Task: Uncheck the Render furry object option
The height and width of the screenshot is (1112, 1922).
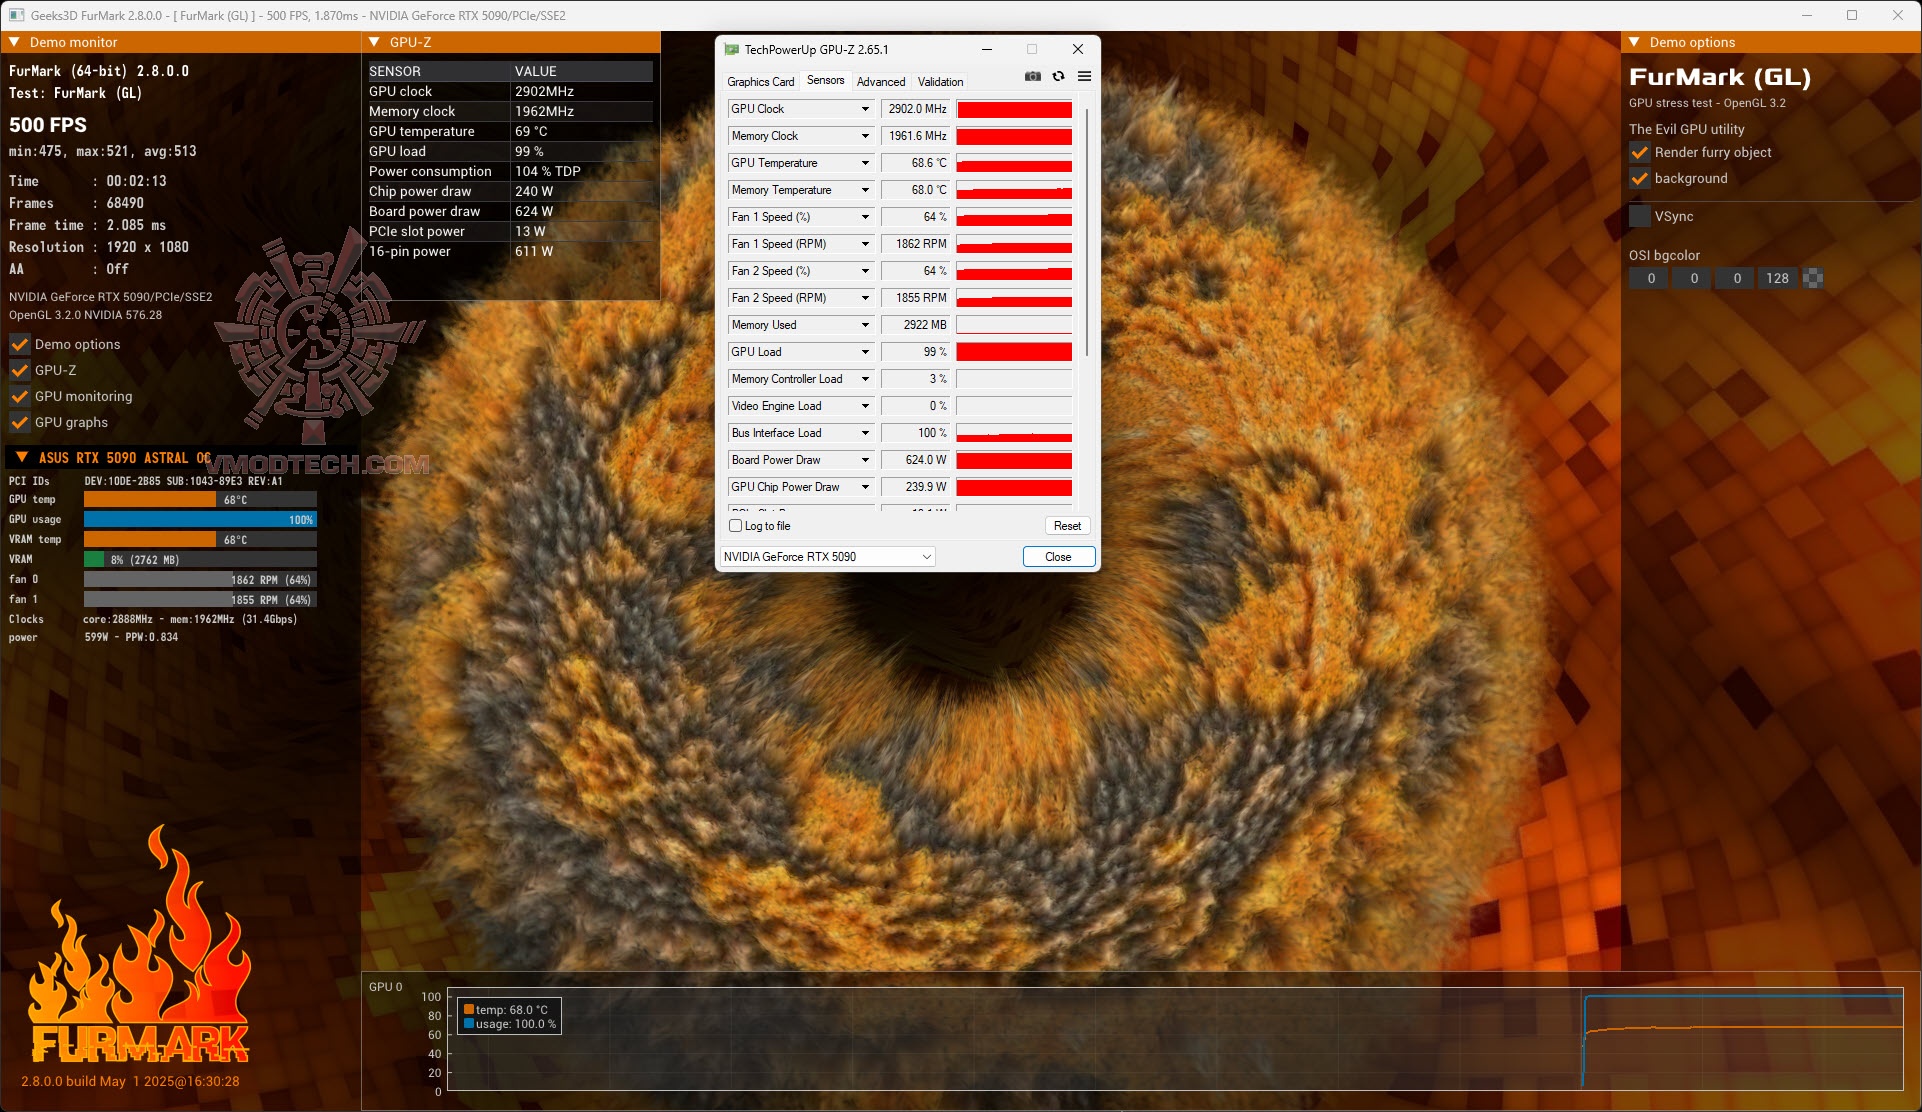Action: click(1640, 152)
